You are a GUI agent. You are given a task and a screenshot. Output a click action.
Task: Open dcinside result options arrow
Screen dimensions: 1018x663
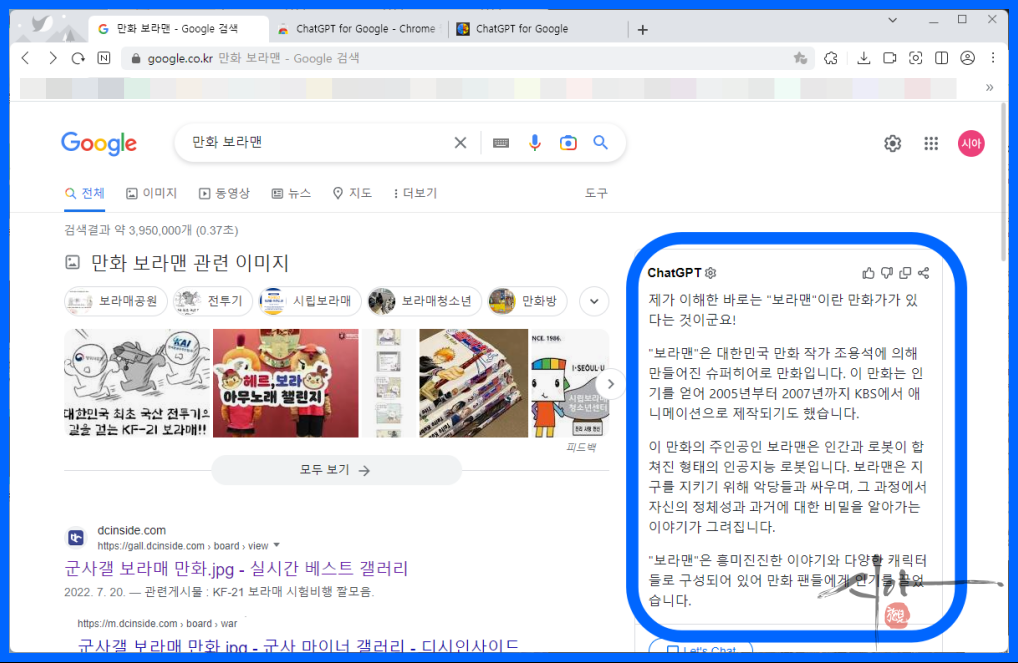277,545
